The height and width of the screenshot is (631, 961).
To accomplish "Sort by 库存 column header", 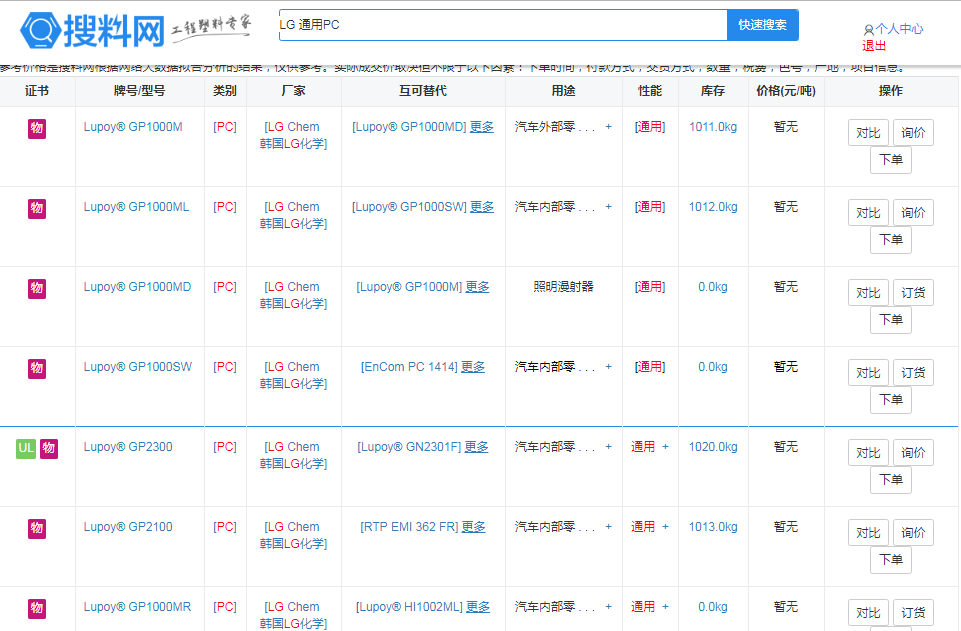I will tap(712, 91).
